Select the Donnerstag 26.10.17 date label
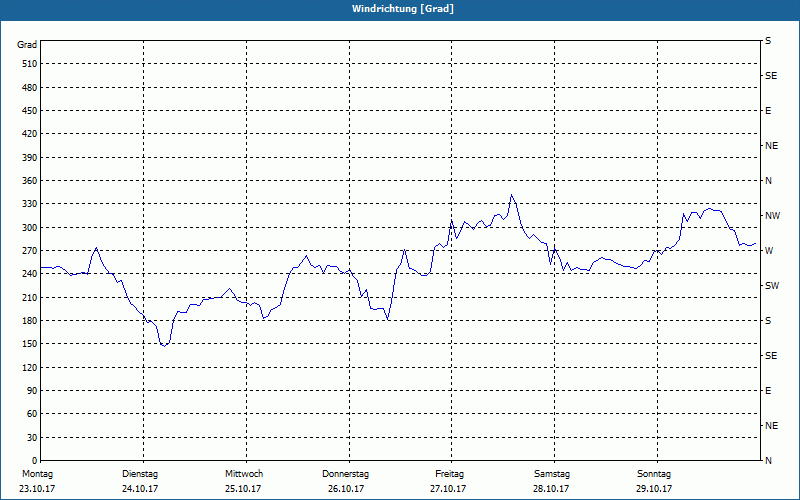This screenshot has height=500, width=800. click(345, 481)
